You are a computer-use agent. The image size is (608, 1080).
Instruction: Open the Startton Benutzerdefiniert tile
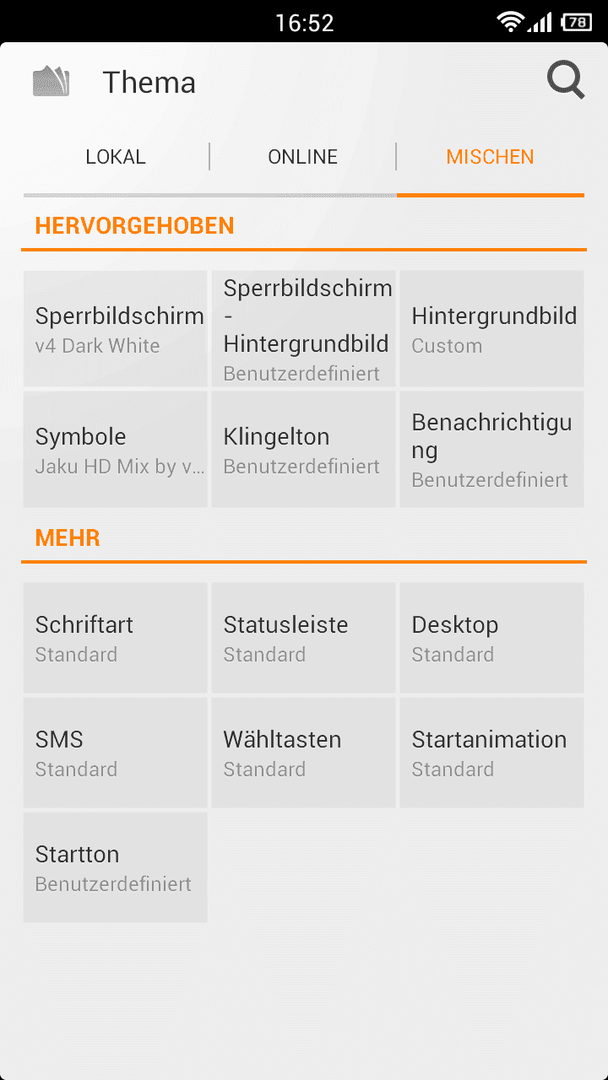tap(115, 867)
